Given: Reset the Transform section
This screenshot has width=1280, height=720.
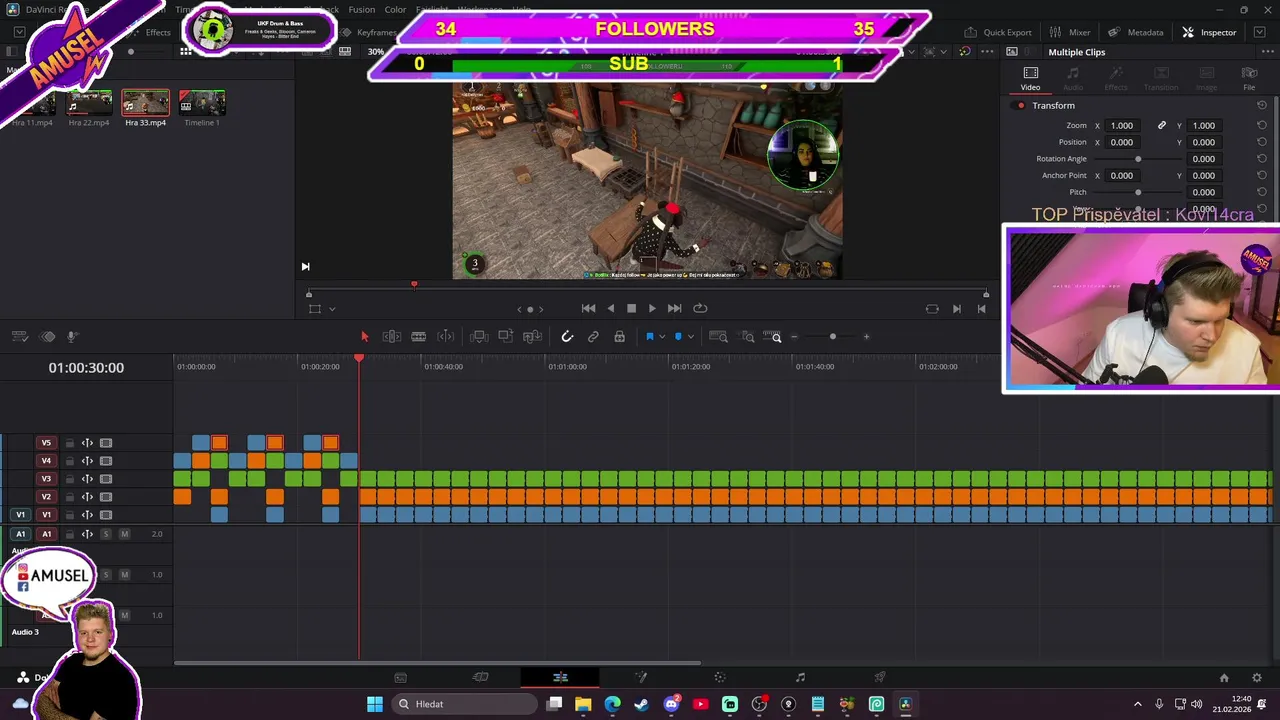Looking at the screenshot, I should coord(1262,106).
